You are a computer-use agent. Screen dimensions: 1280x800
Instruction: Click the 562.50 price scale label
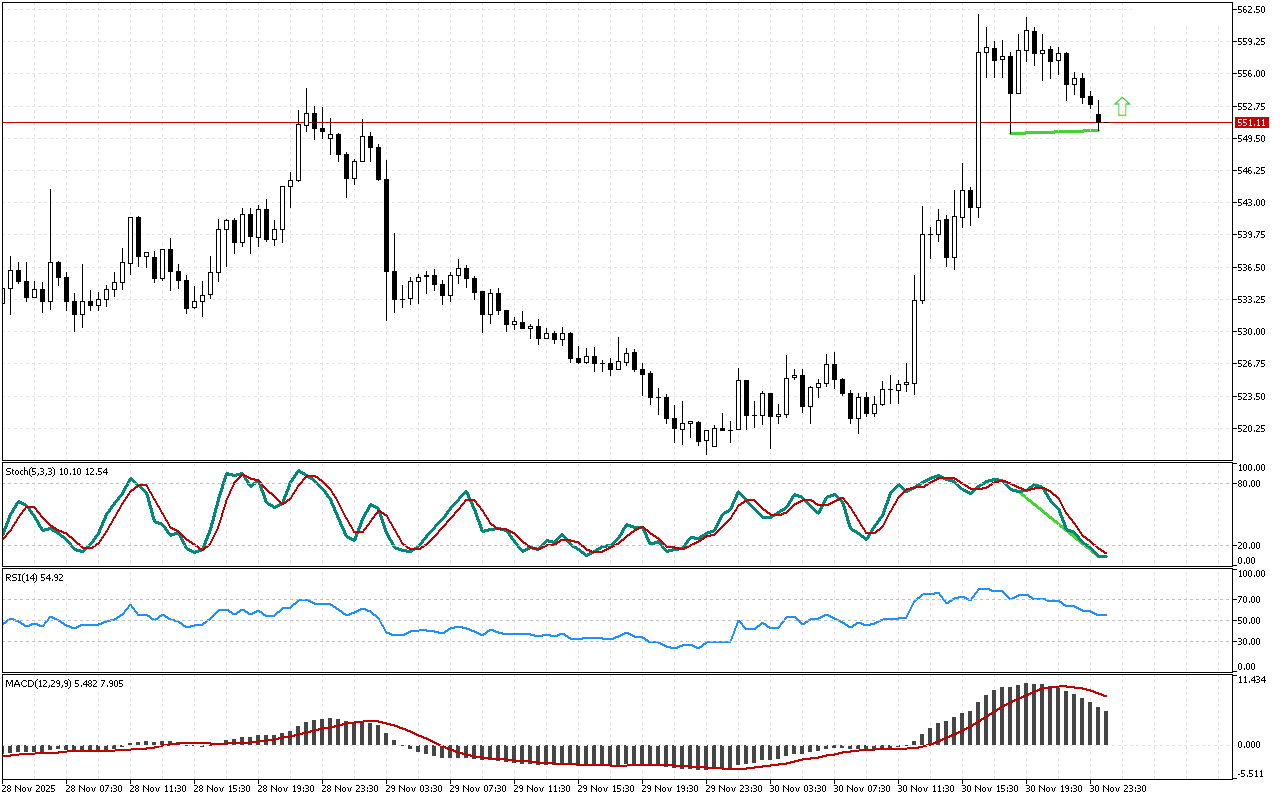[x=1251, y=9]
